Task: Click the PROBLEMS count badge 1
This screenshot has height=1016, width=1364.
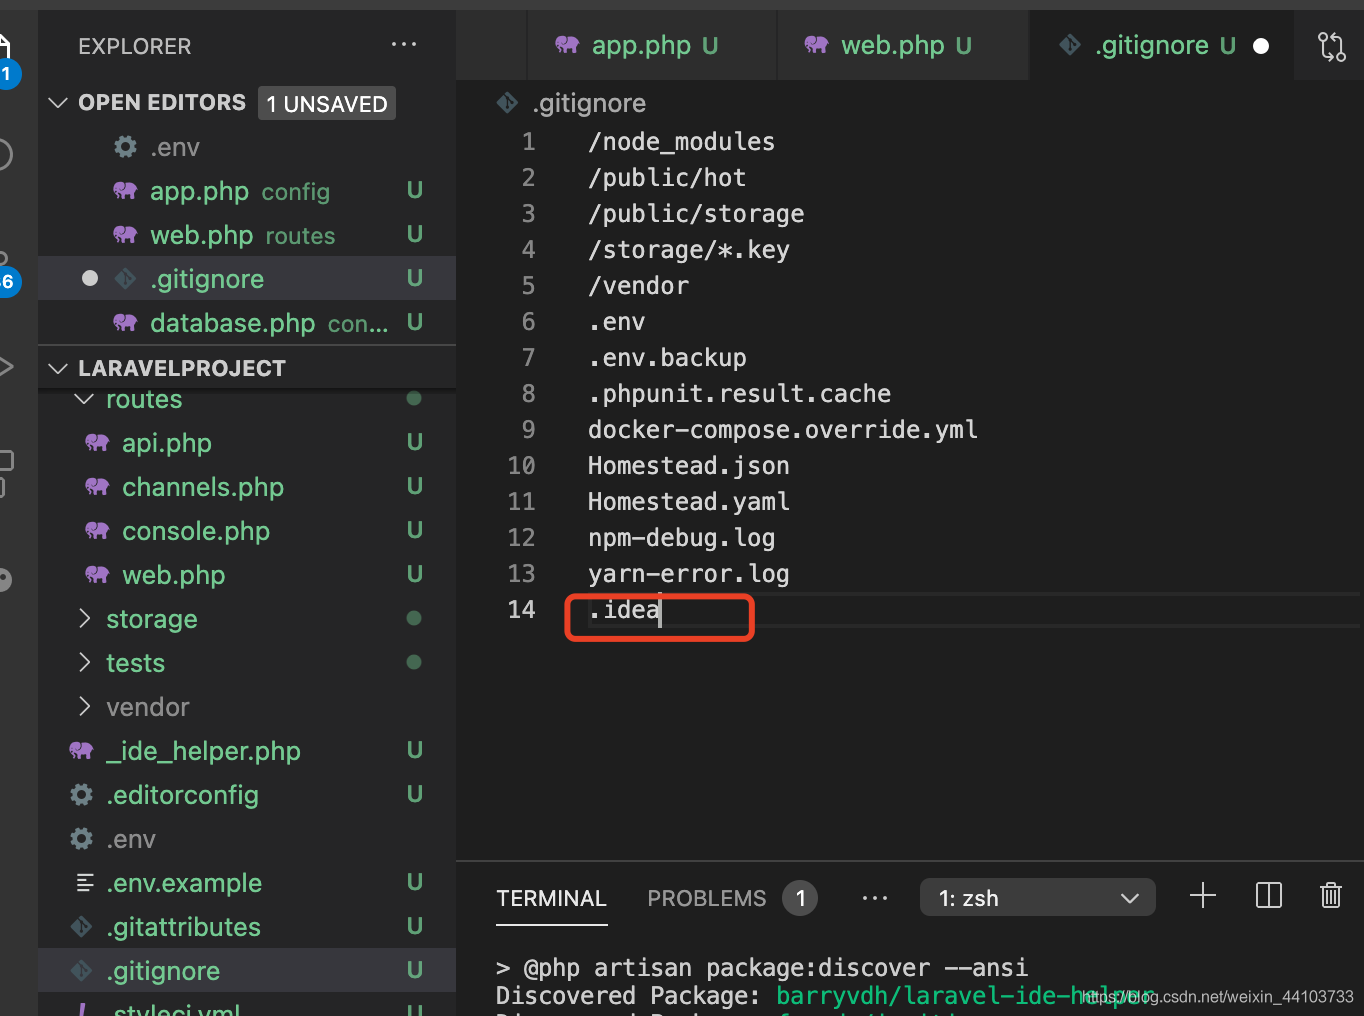Action: pos(800,898)
